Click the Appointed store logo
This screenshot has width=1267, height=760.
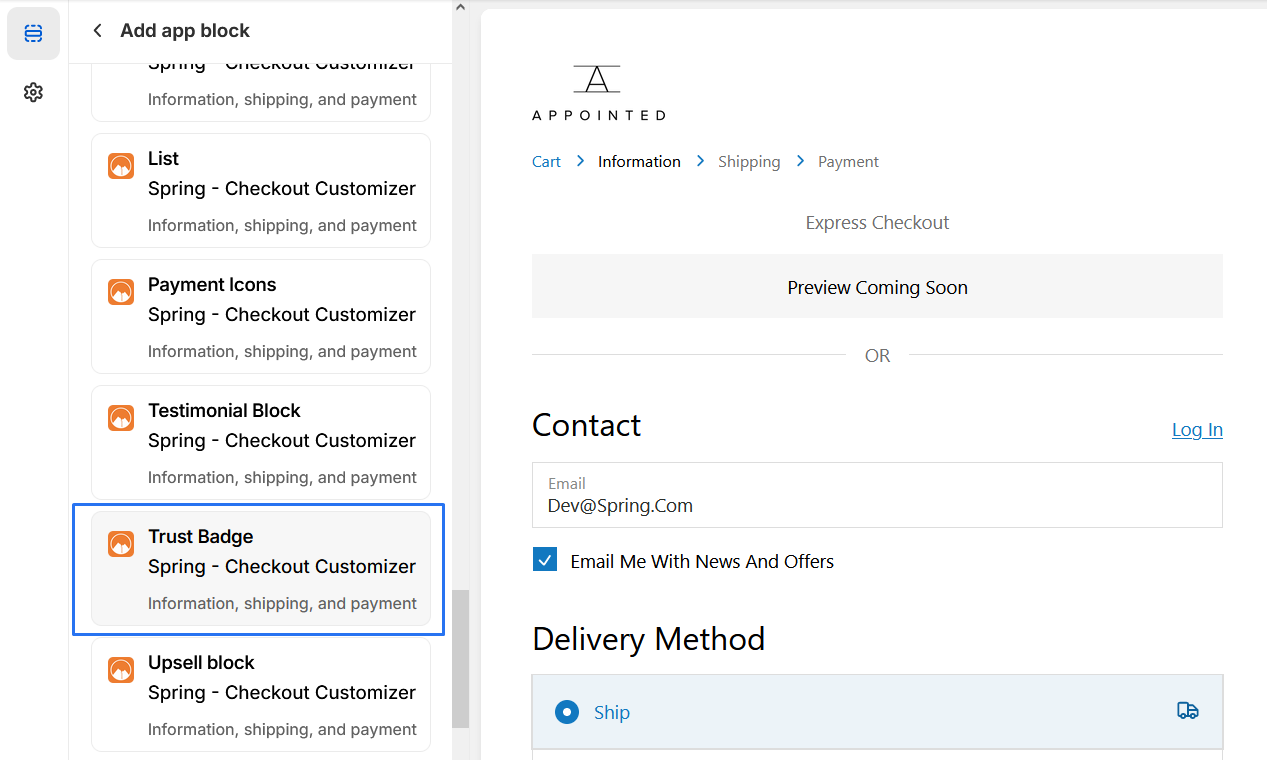point(598,93)
